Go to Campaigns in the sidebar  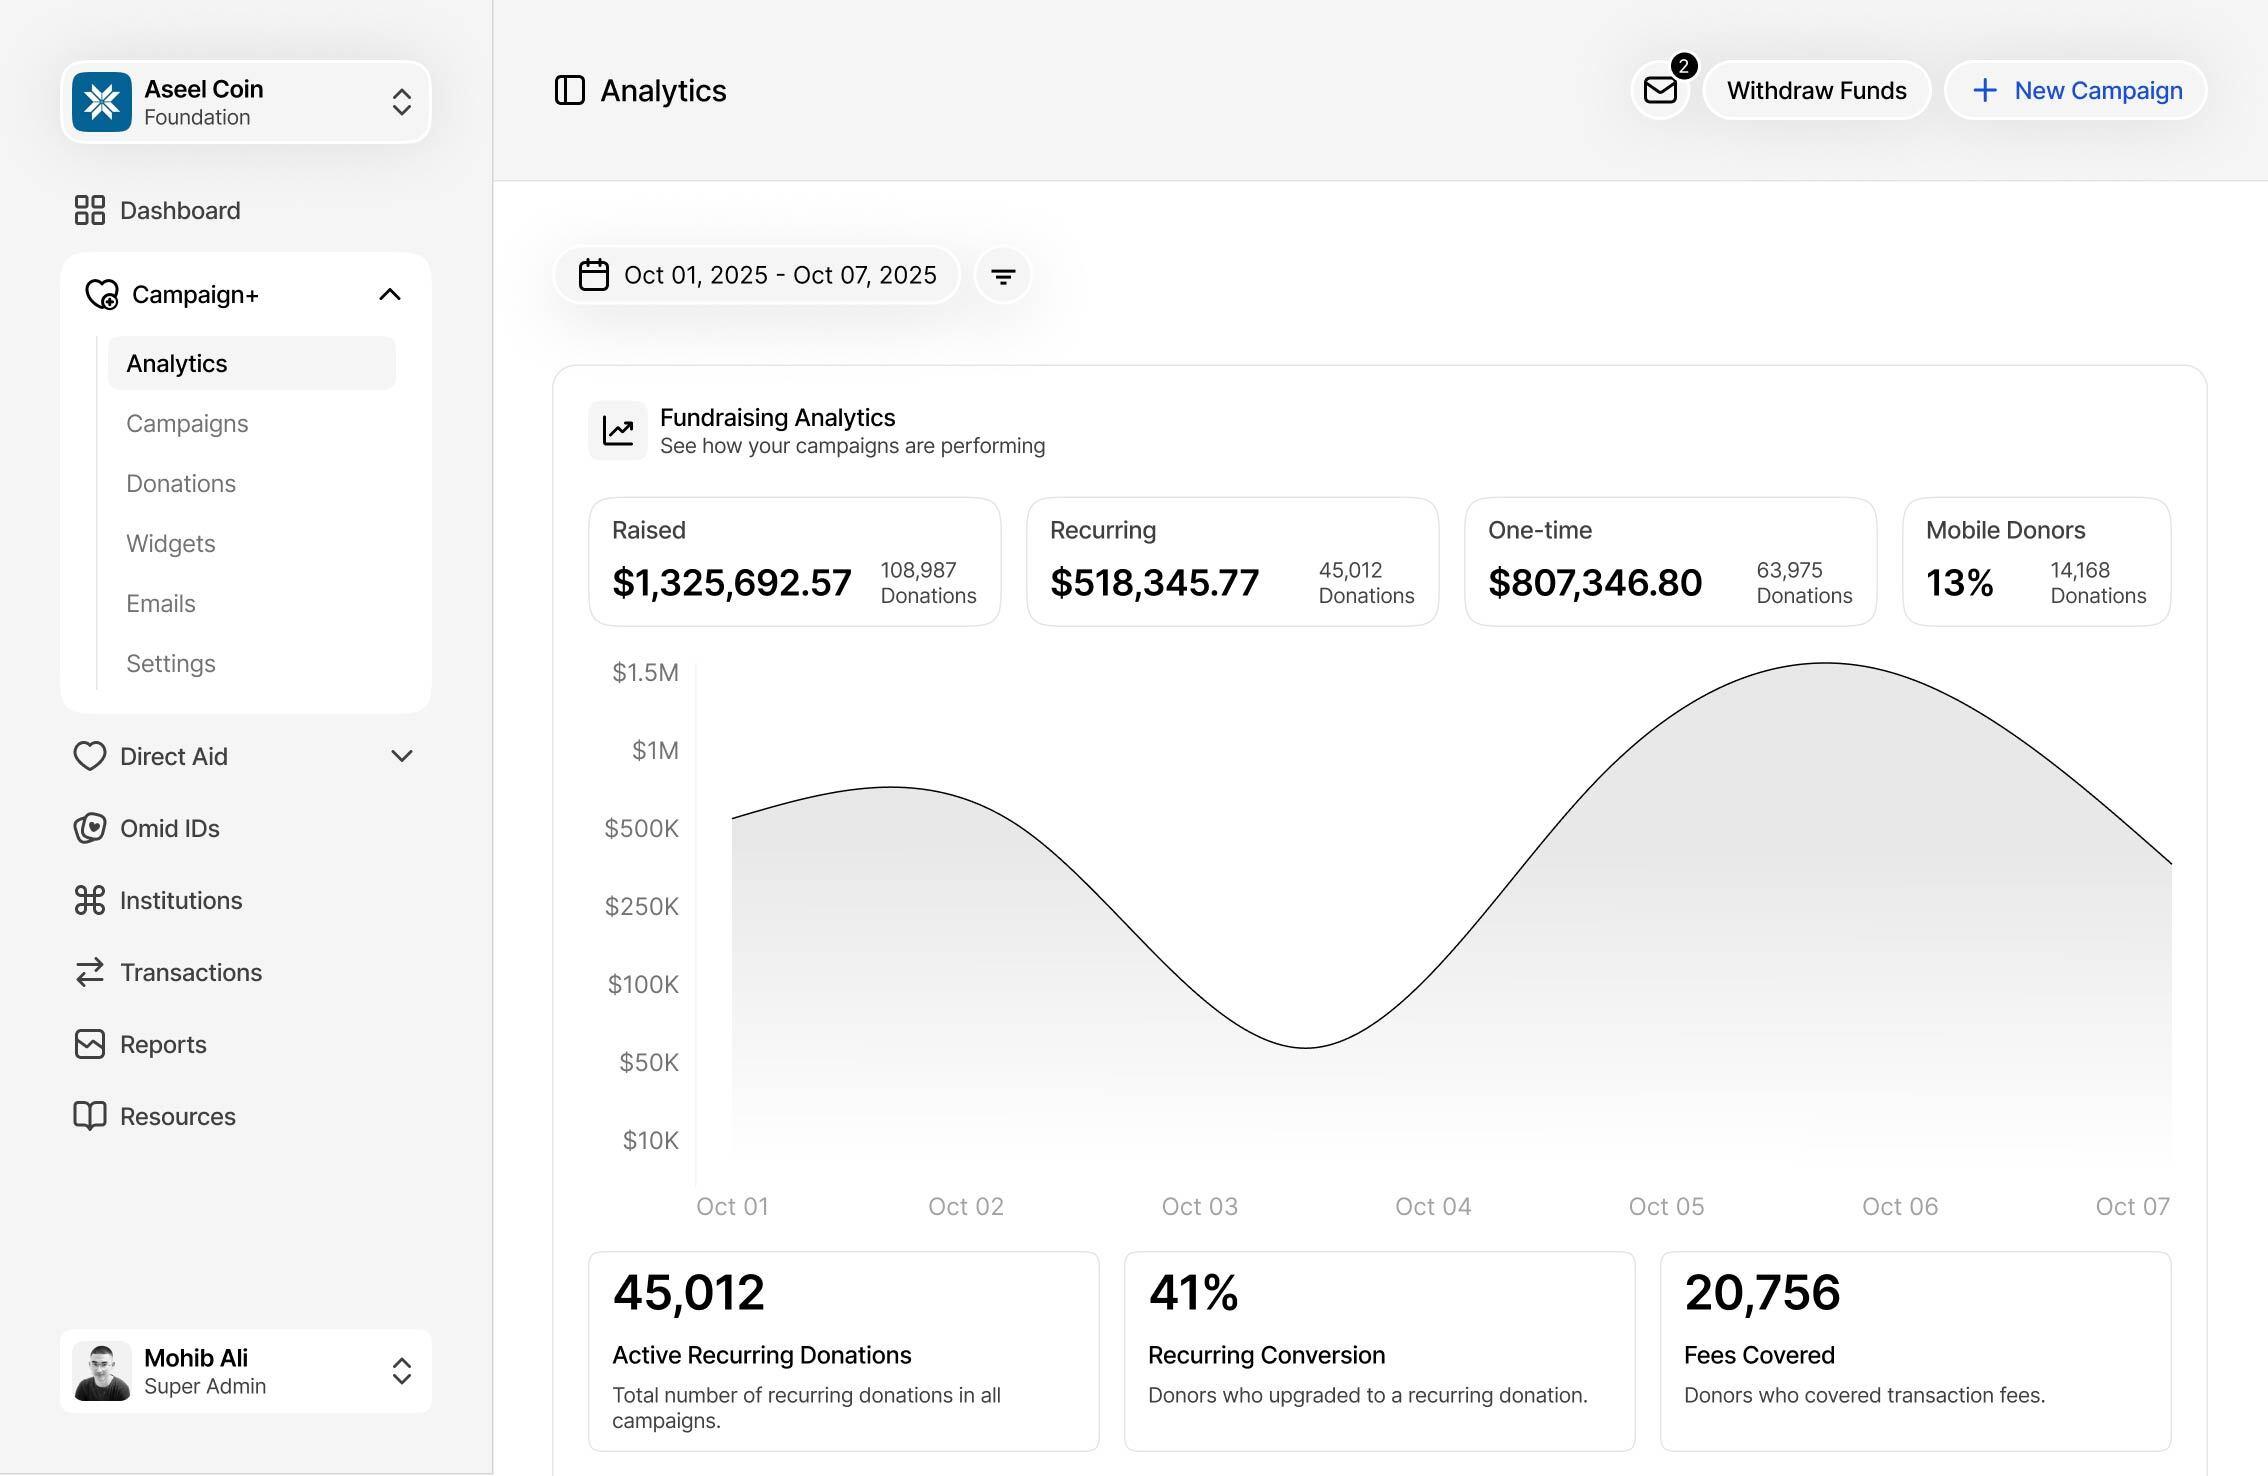187,423
